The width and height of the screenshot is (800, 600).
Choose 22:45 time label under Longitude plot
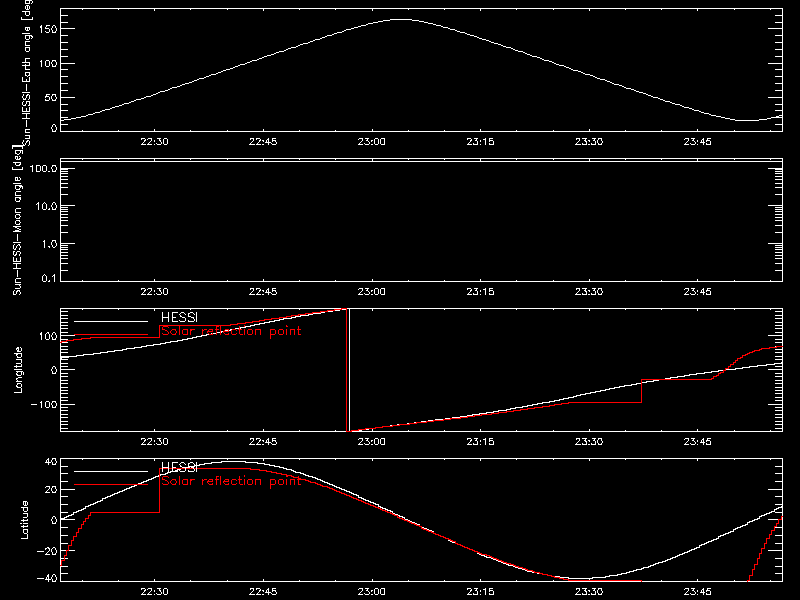(x=263, y=442)
